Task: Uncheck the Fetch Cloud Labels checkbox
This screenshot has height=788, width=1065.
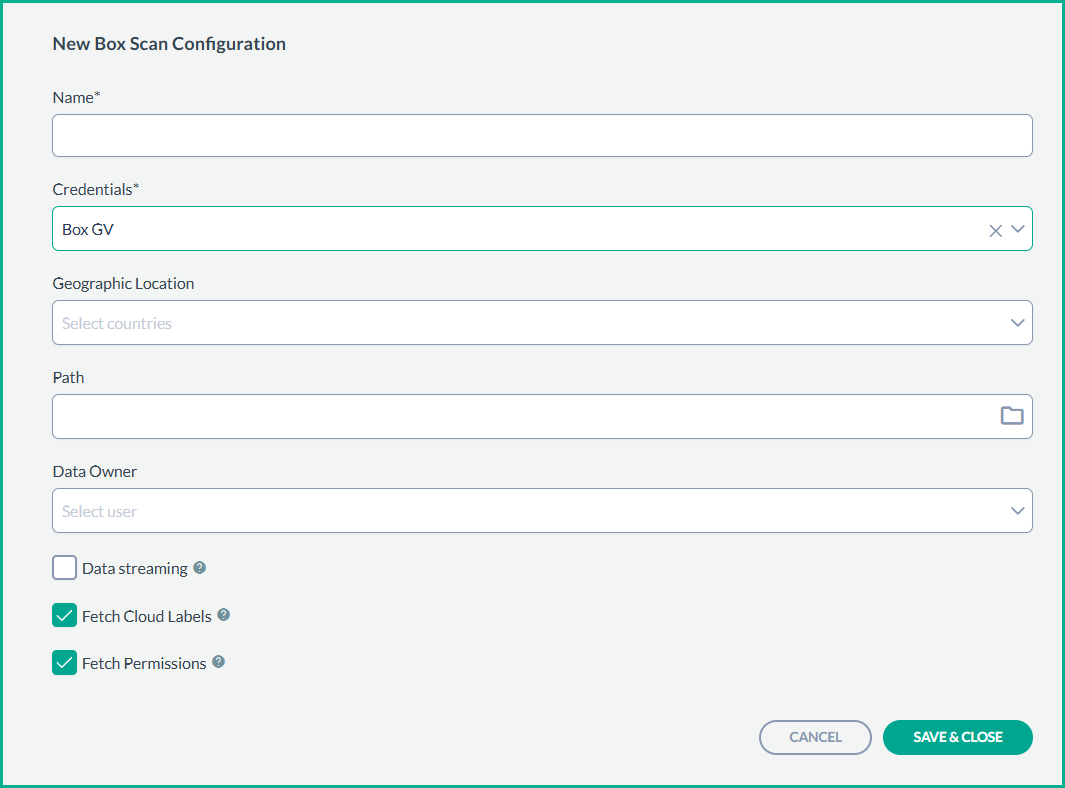Action: tap(65, 616)
